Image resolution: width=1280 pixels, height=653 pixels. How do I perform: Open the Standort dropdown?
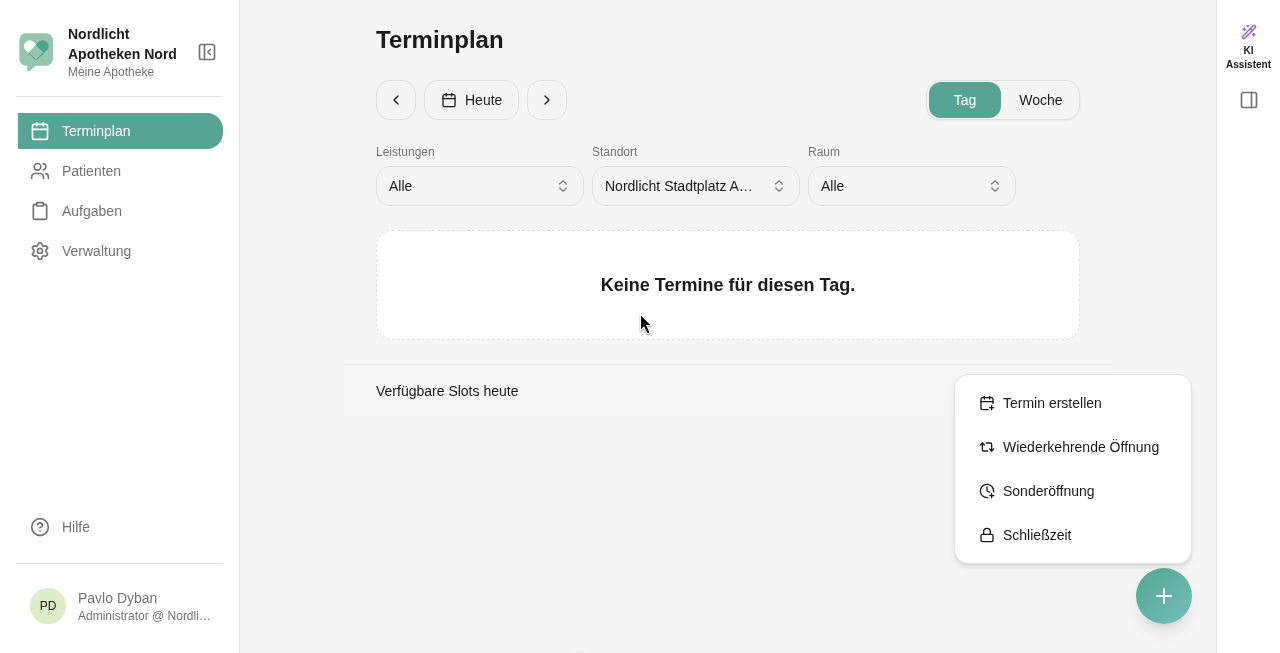tap(696, 186)
